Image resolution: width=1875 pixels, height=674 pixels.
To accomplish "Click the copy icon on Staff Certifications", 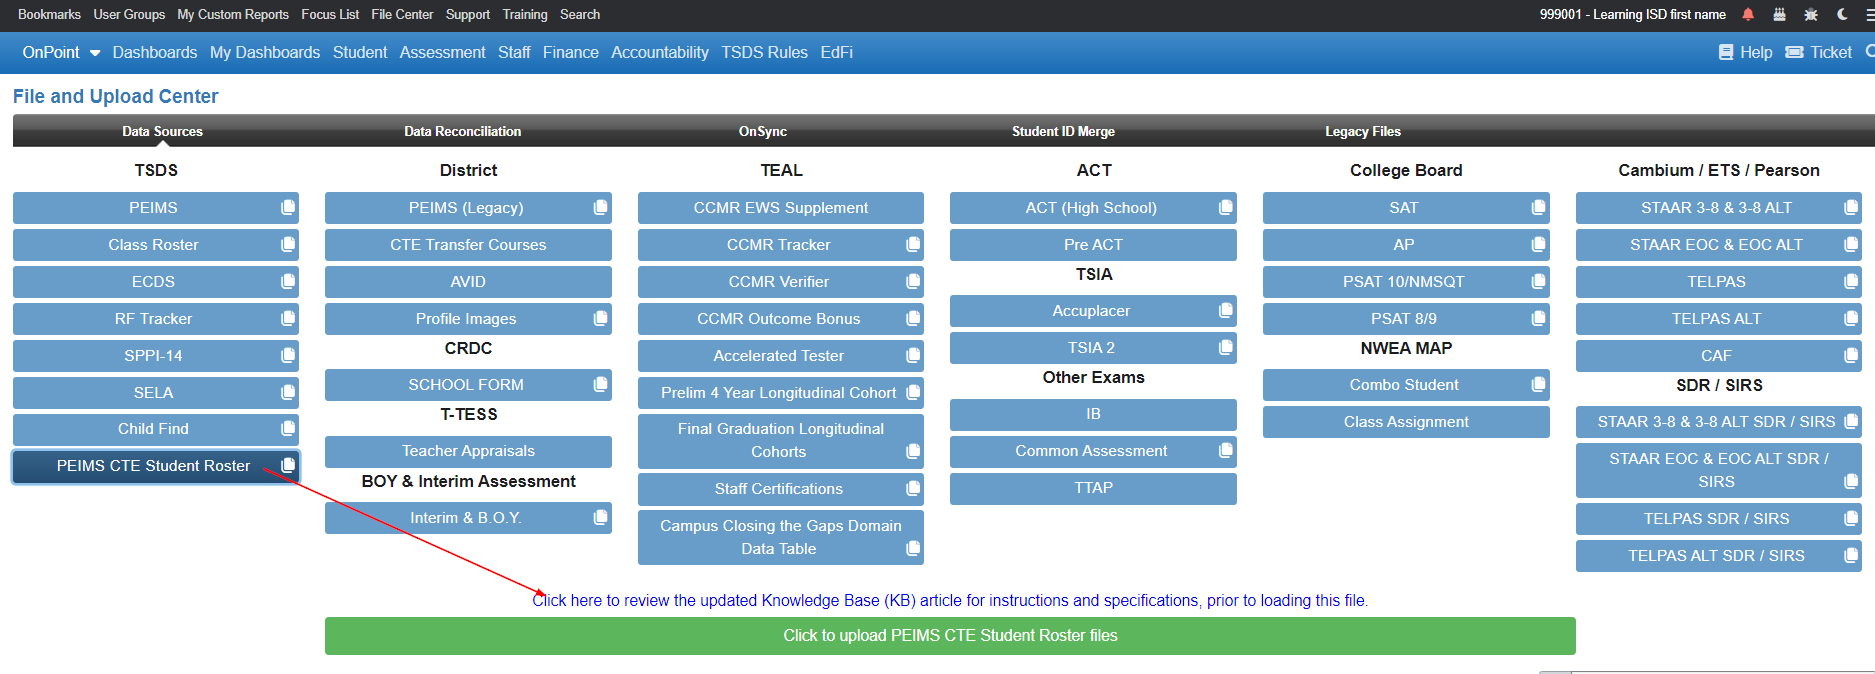I will coord(913,488).
